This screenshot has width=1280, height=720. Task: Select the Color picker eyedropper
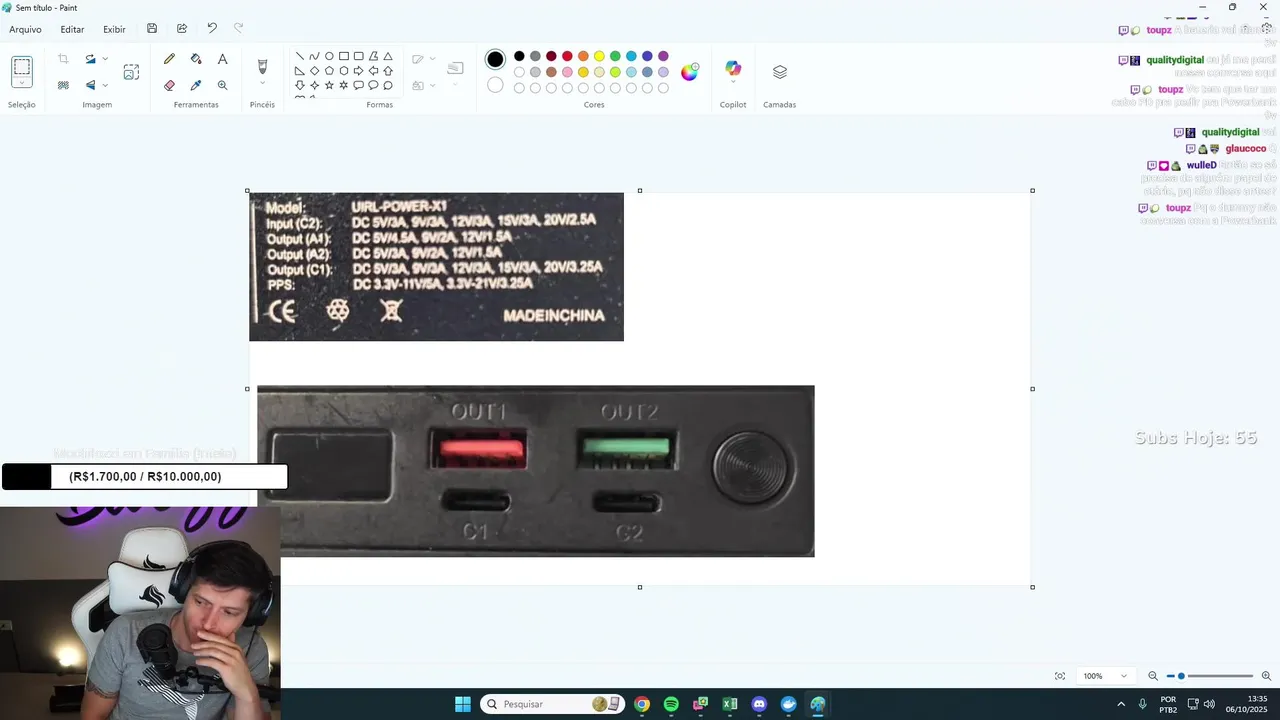pyautogui.click(x=196, y=85)
